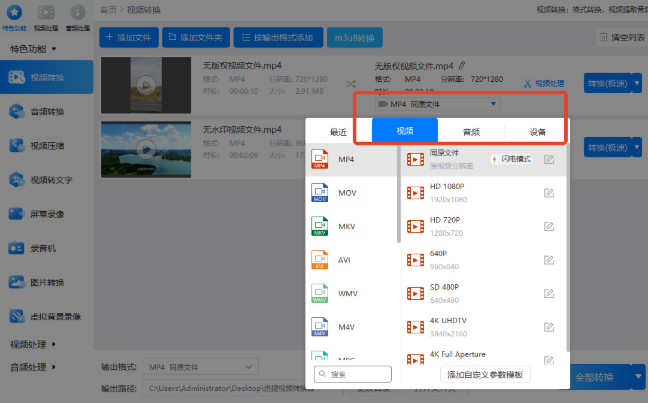Expand the 特色功能 section header
Viewport: 648px width, 403px height.
point(33,49)
